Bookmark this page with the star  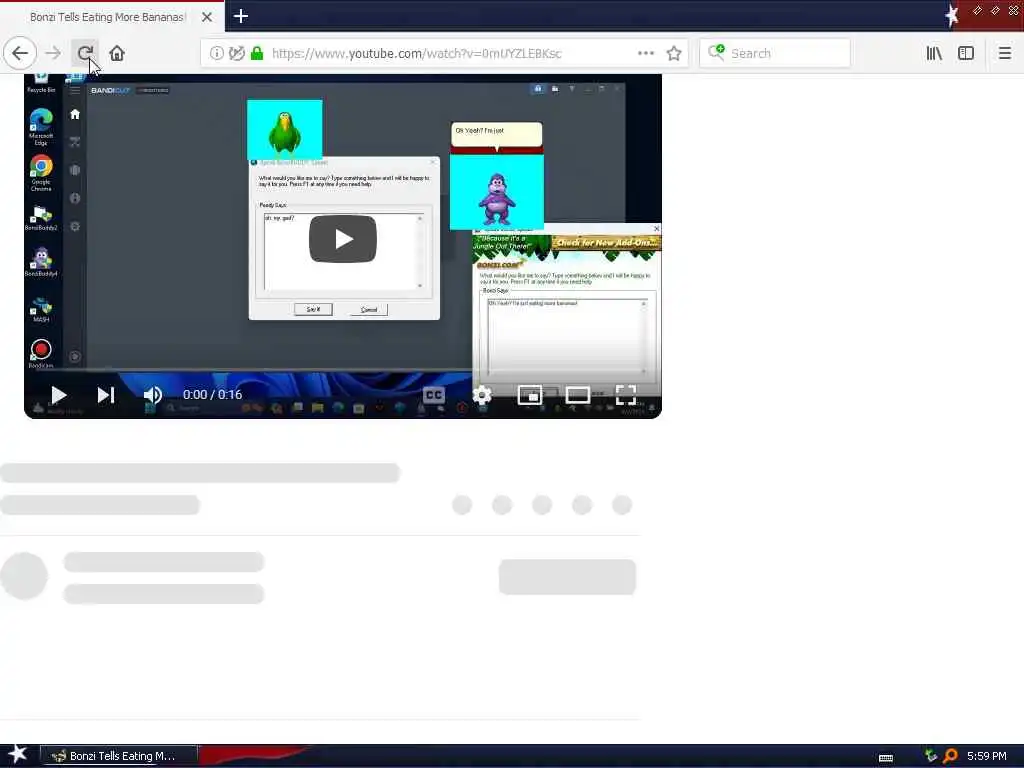[x=674, y=53]
